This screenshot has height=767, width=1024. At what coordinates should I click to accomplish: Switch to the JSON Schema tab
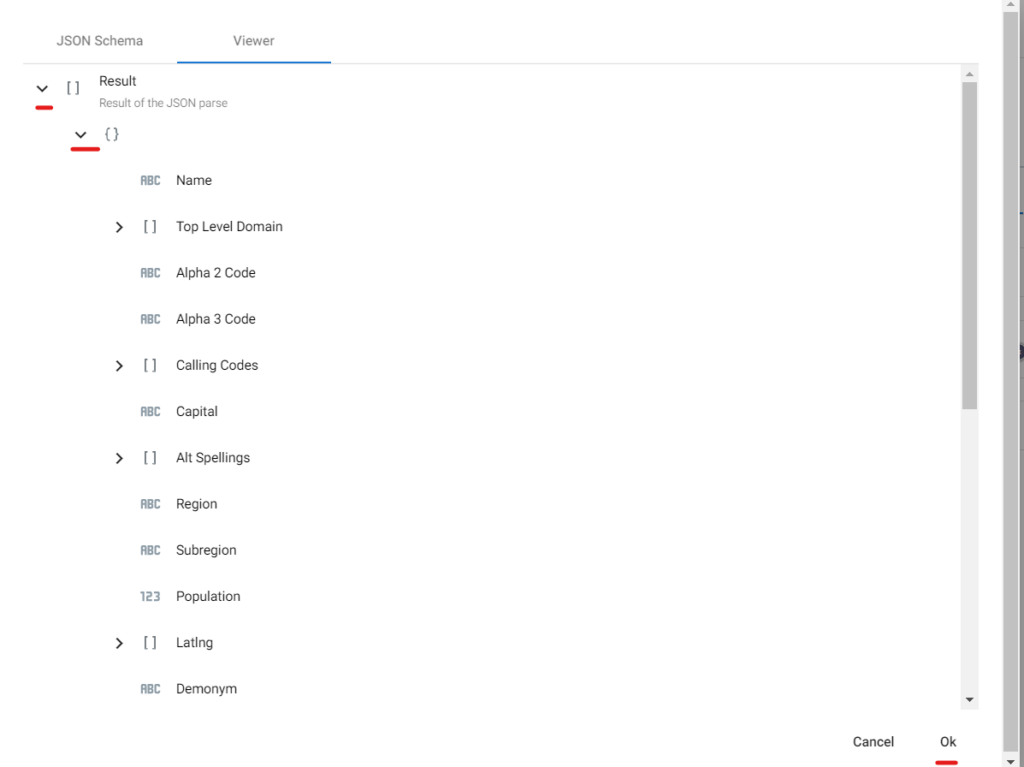click(99, 41)
